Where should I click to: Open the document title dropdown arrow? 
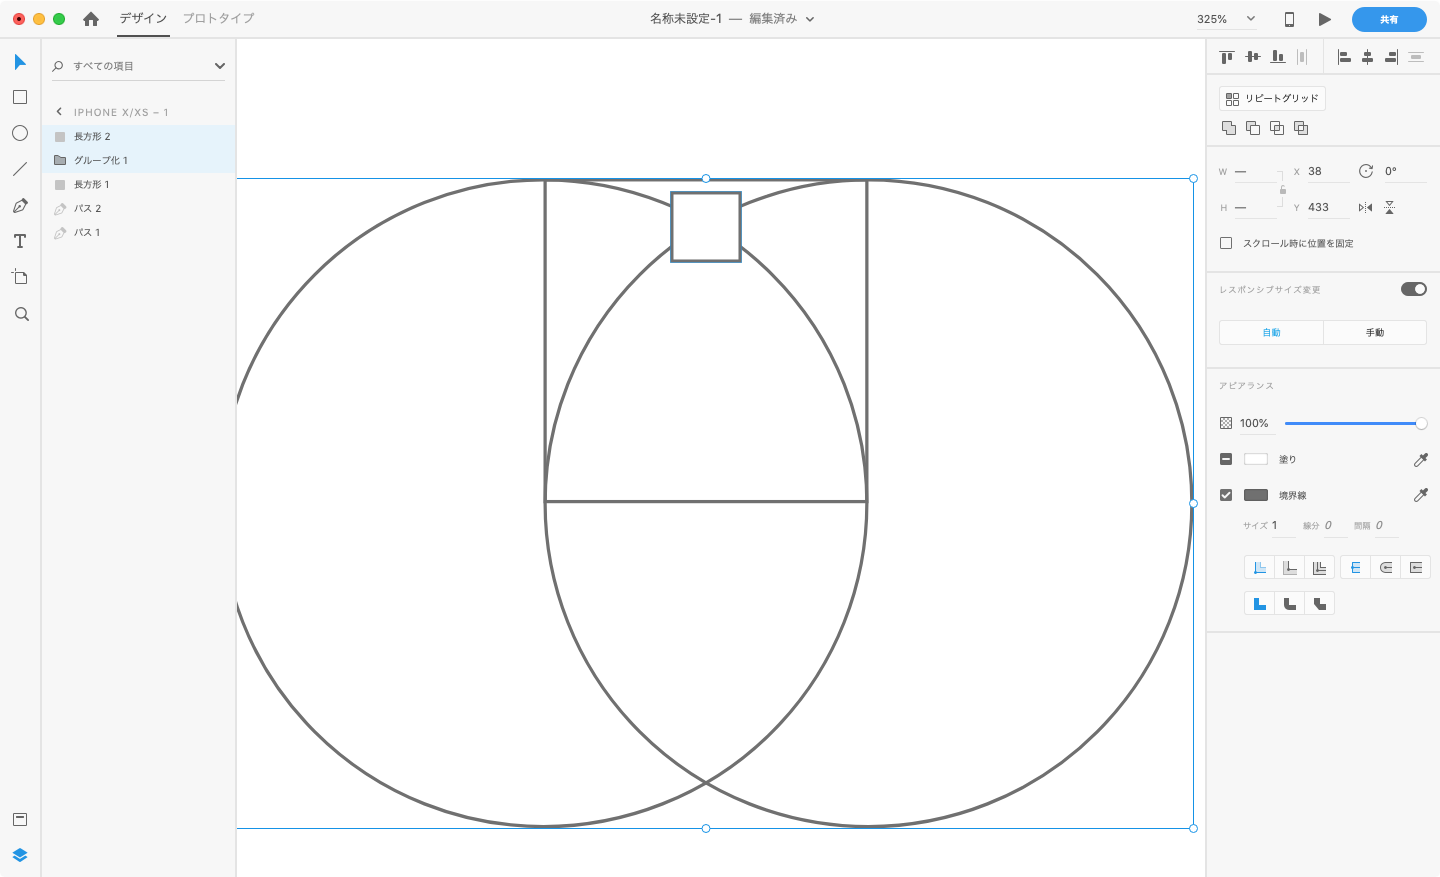[x=810, y=19]
